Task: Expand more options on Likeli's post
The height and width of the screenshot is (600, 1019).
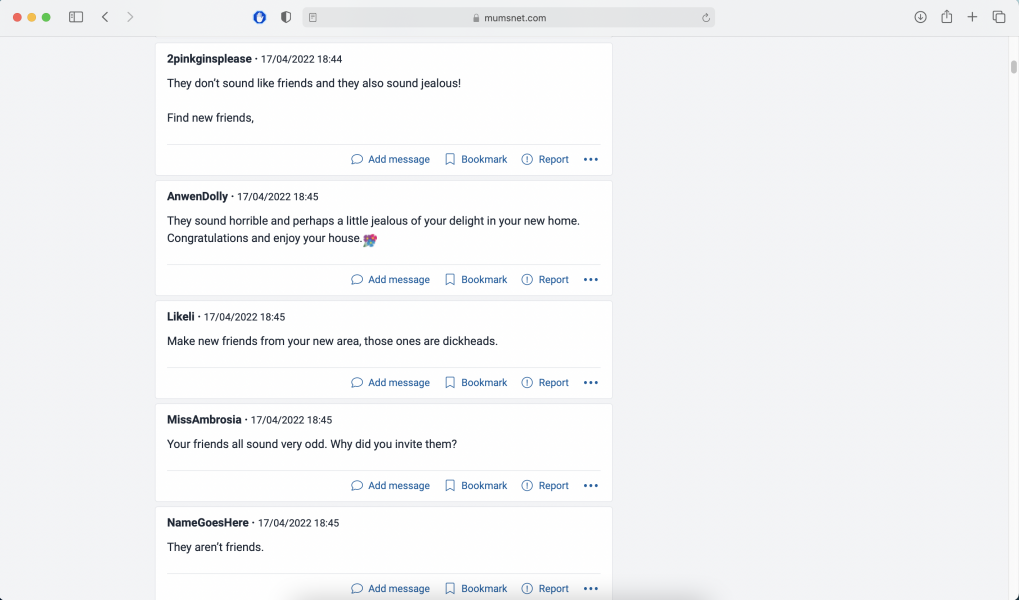Action: point(590,383)
